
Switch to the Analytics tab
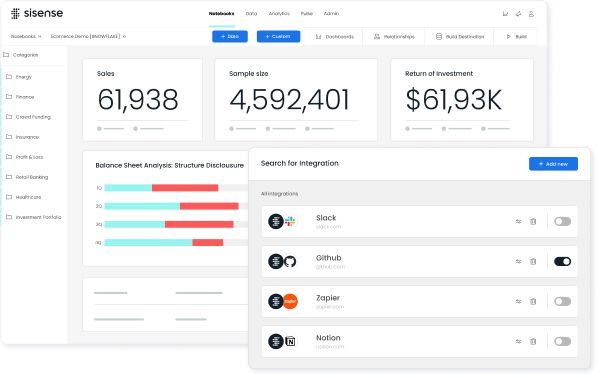click(x=279, y=13)
